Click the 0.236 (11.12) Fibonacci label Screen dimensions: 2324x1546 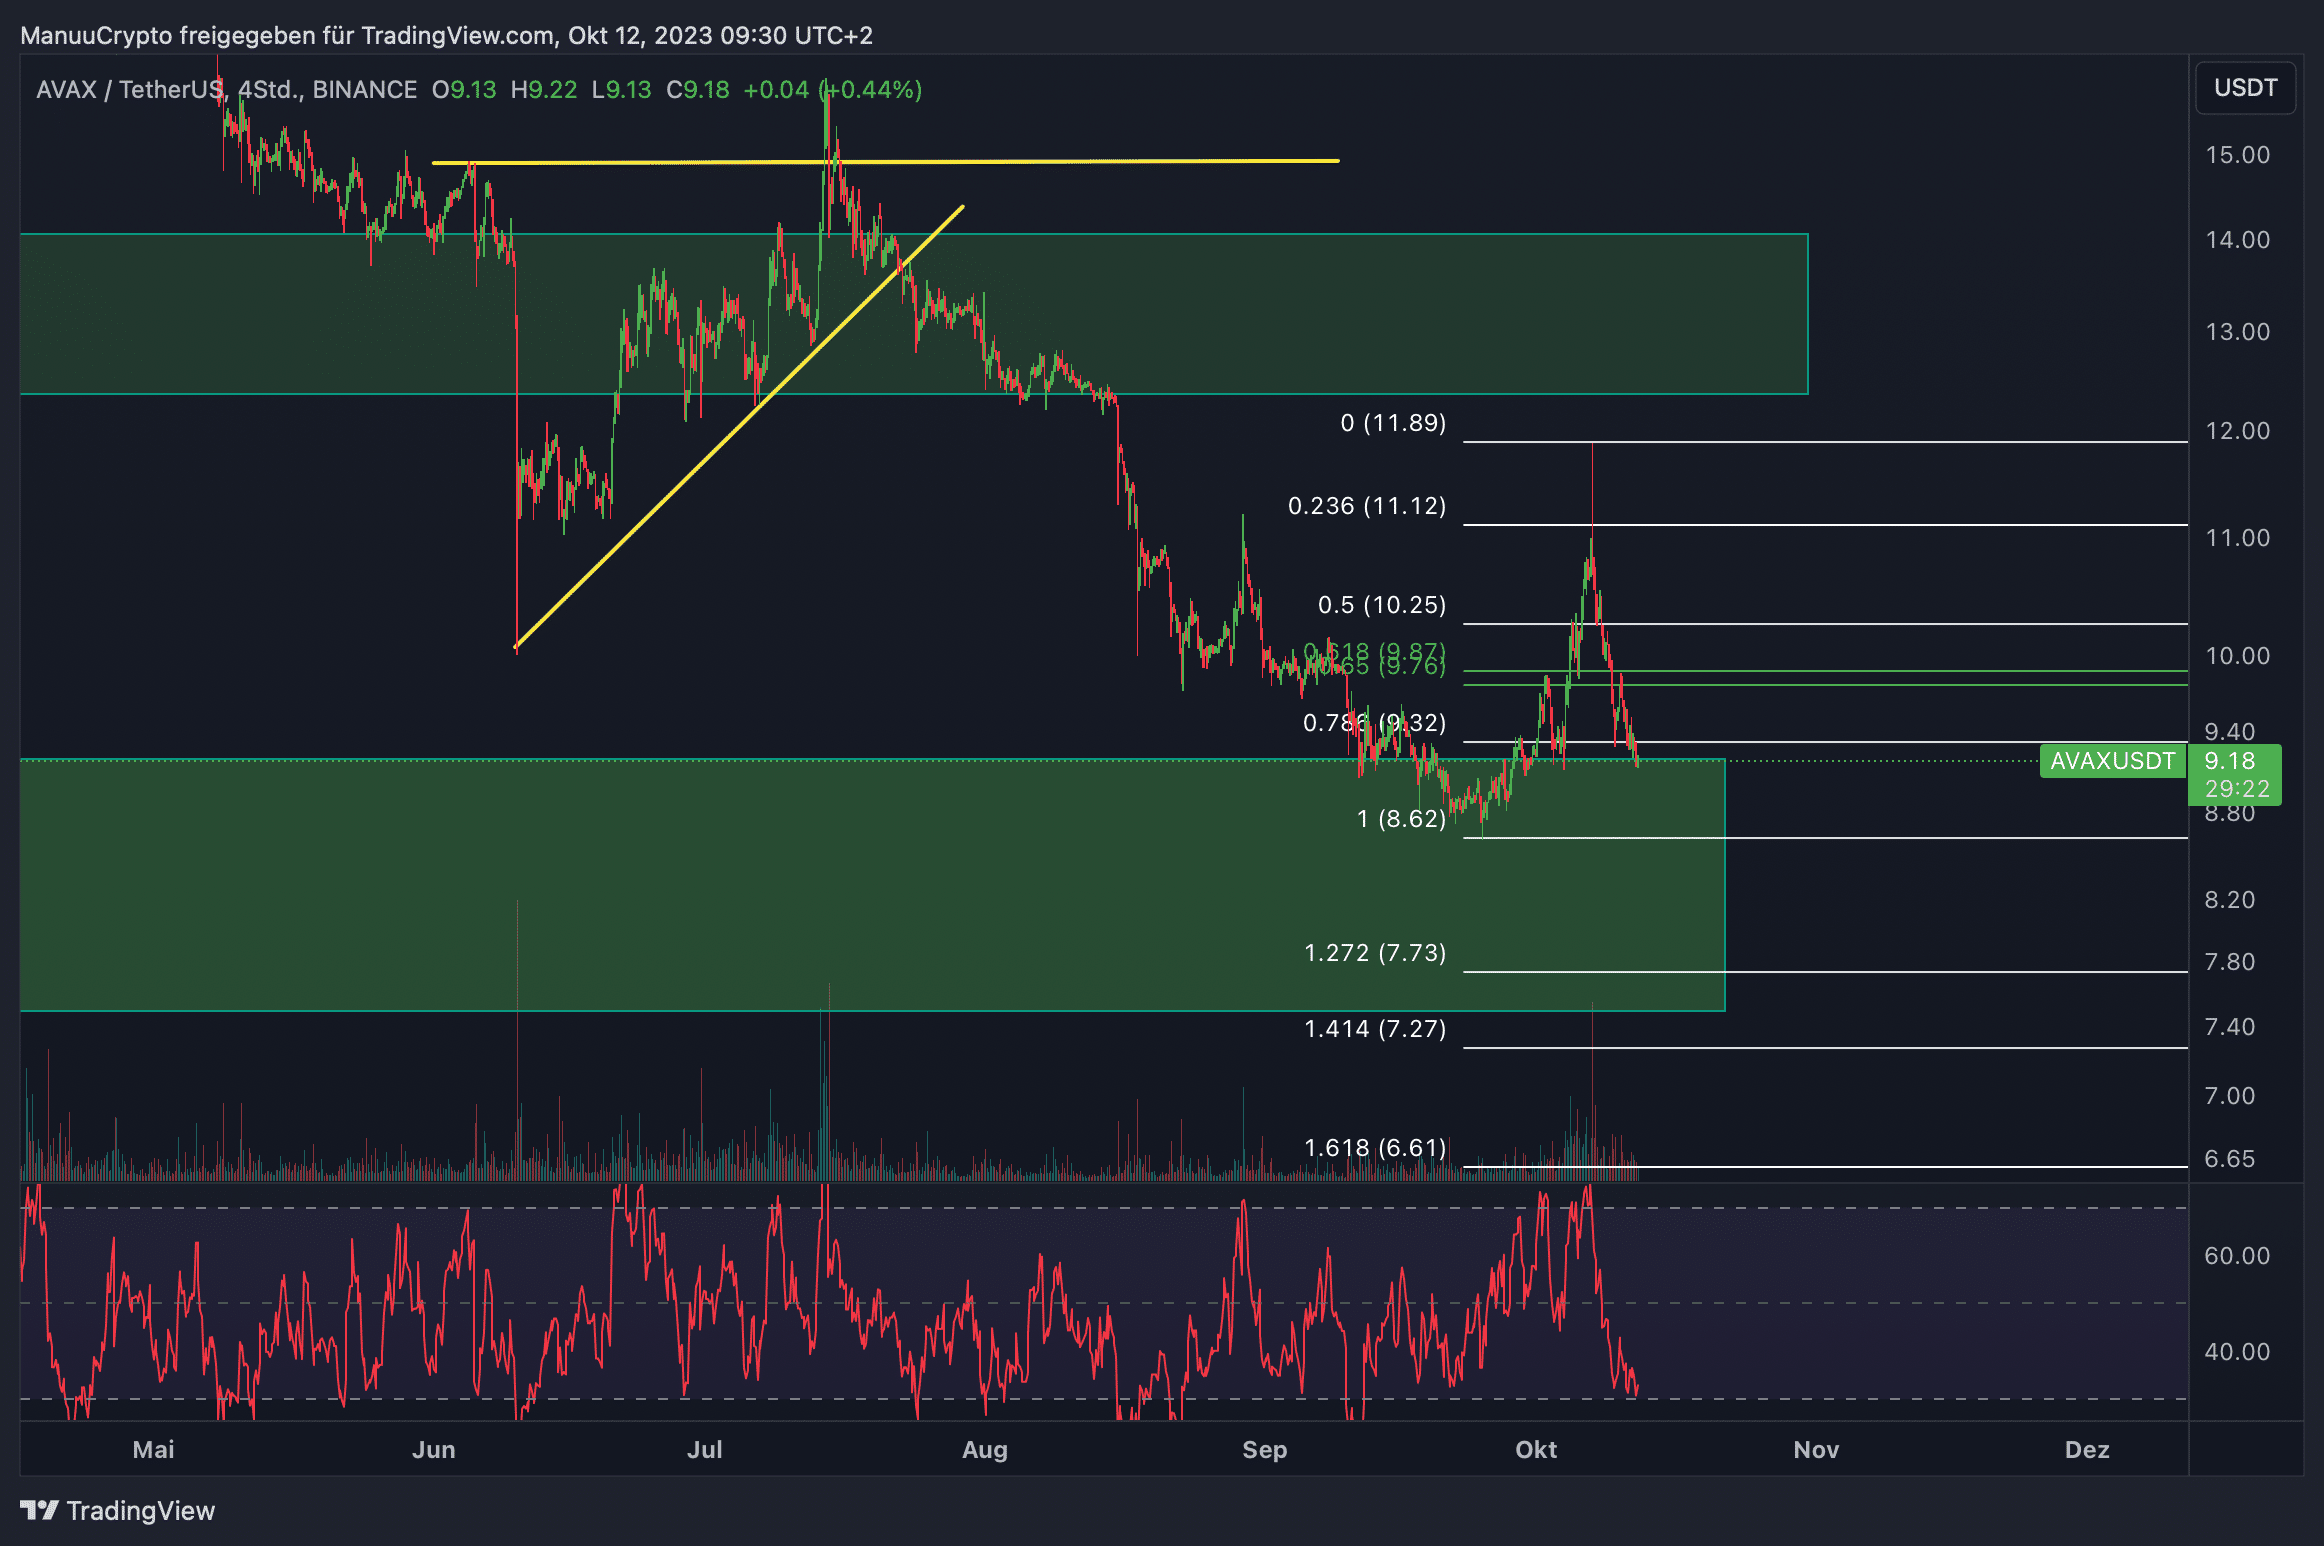1367,506
